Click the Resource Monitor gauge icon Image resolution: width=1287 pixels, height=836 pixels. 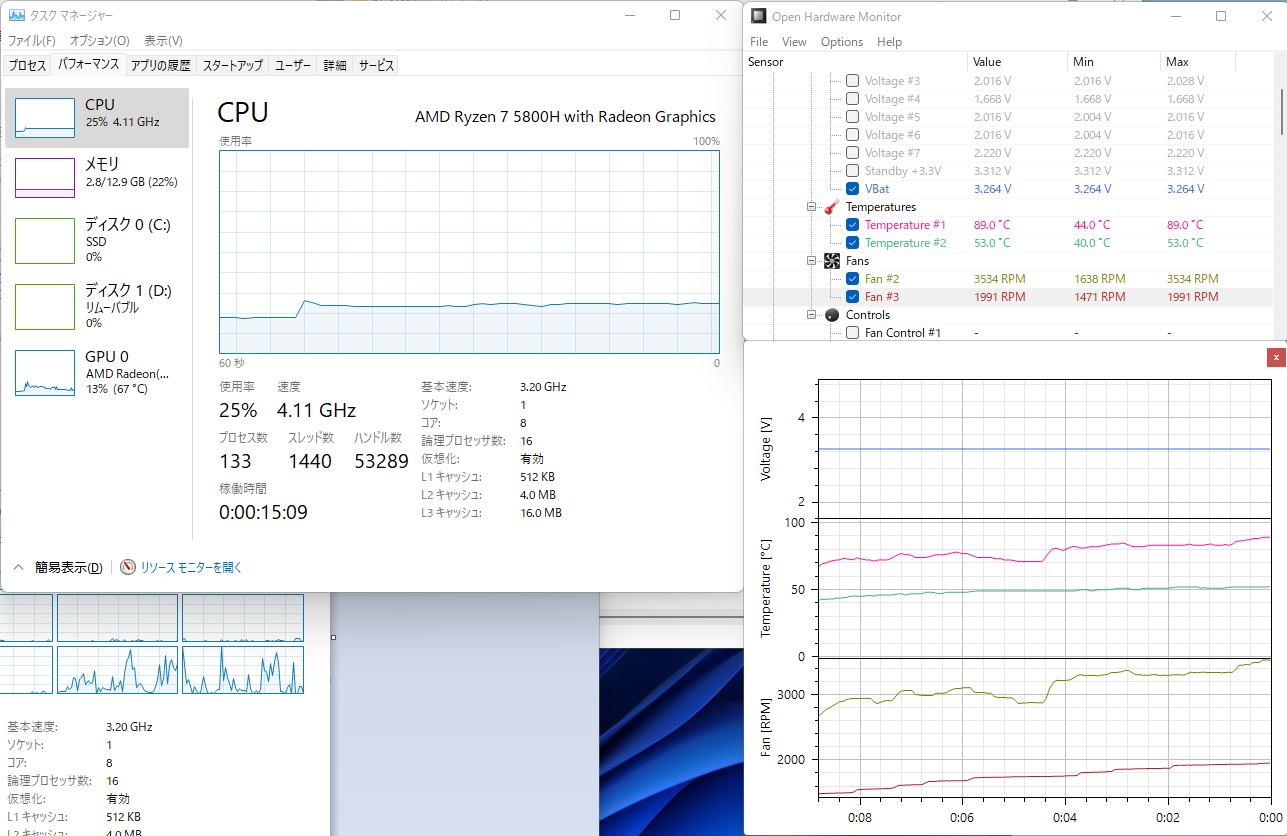[x=128, y=567]
